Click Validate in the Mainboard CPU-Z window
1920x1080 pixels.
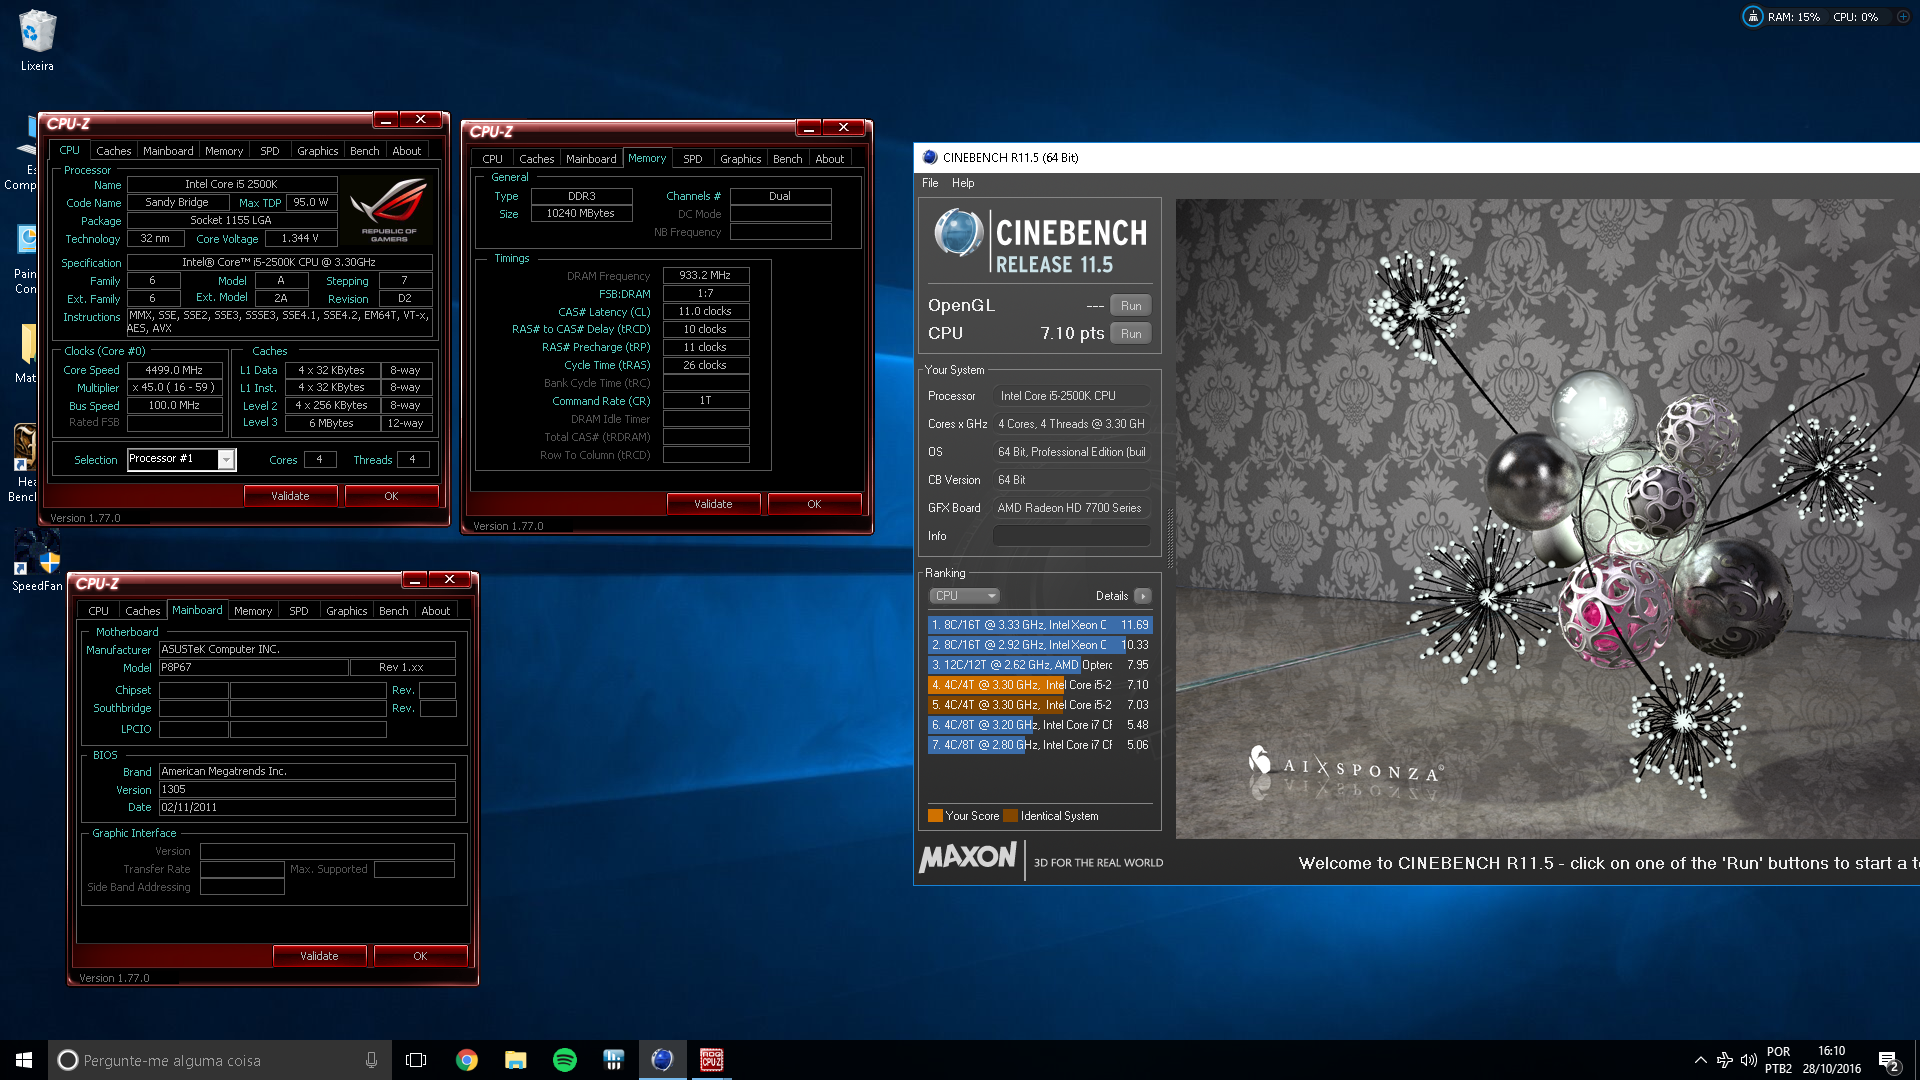click(x=319, y=956)
